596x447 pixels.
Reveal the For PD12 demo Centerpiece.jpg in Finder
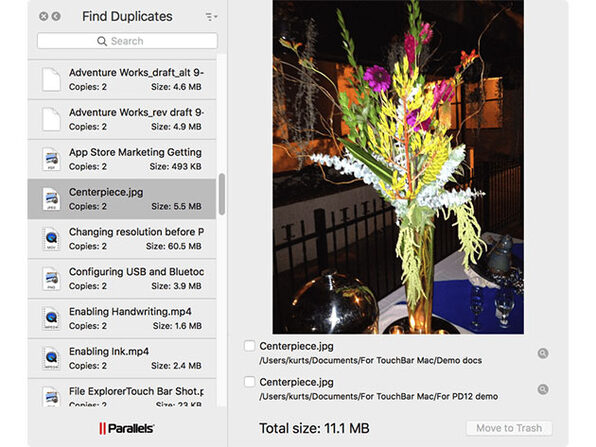(x=543, y=389)
